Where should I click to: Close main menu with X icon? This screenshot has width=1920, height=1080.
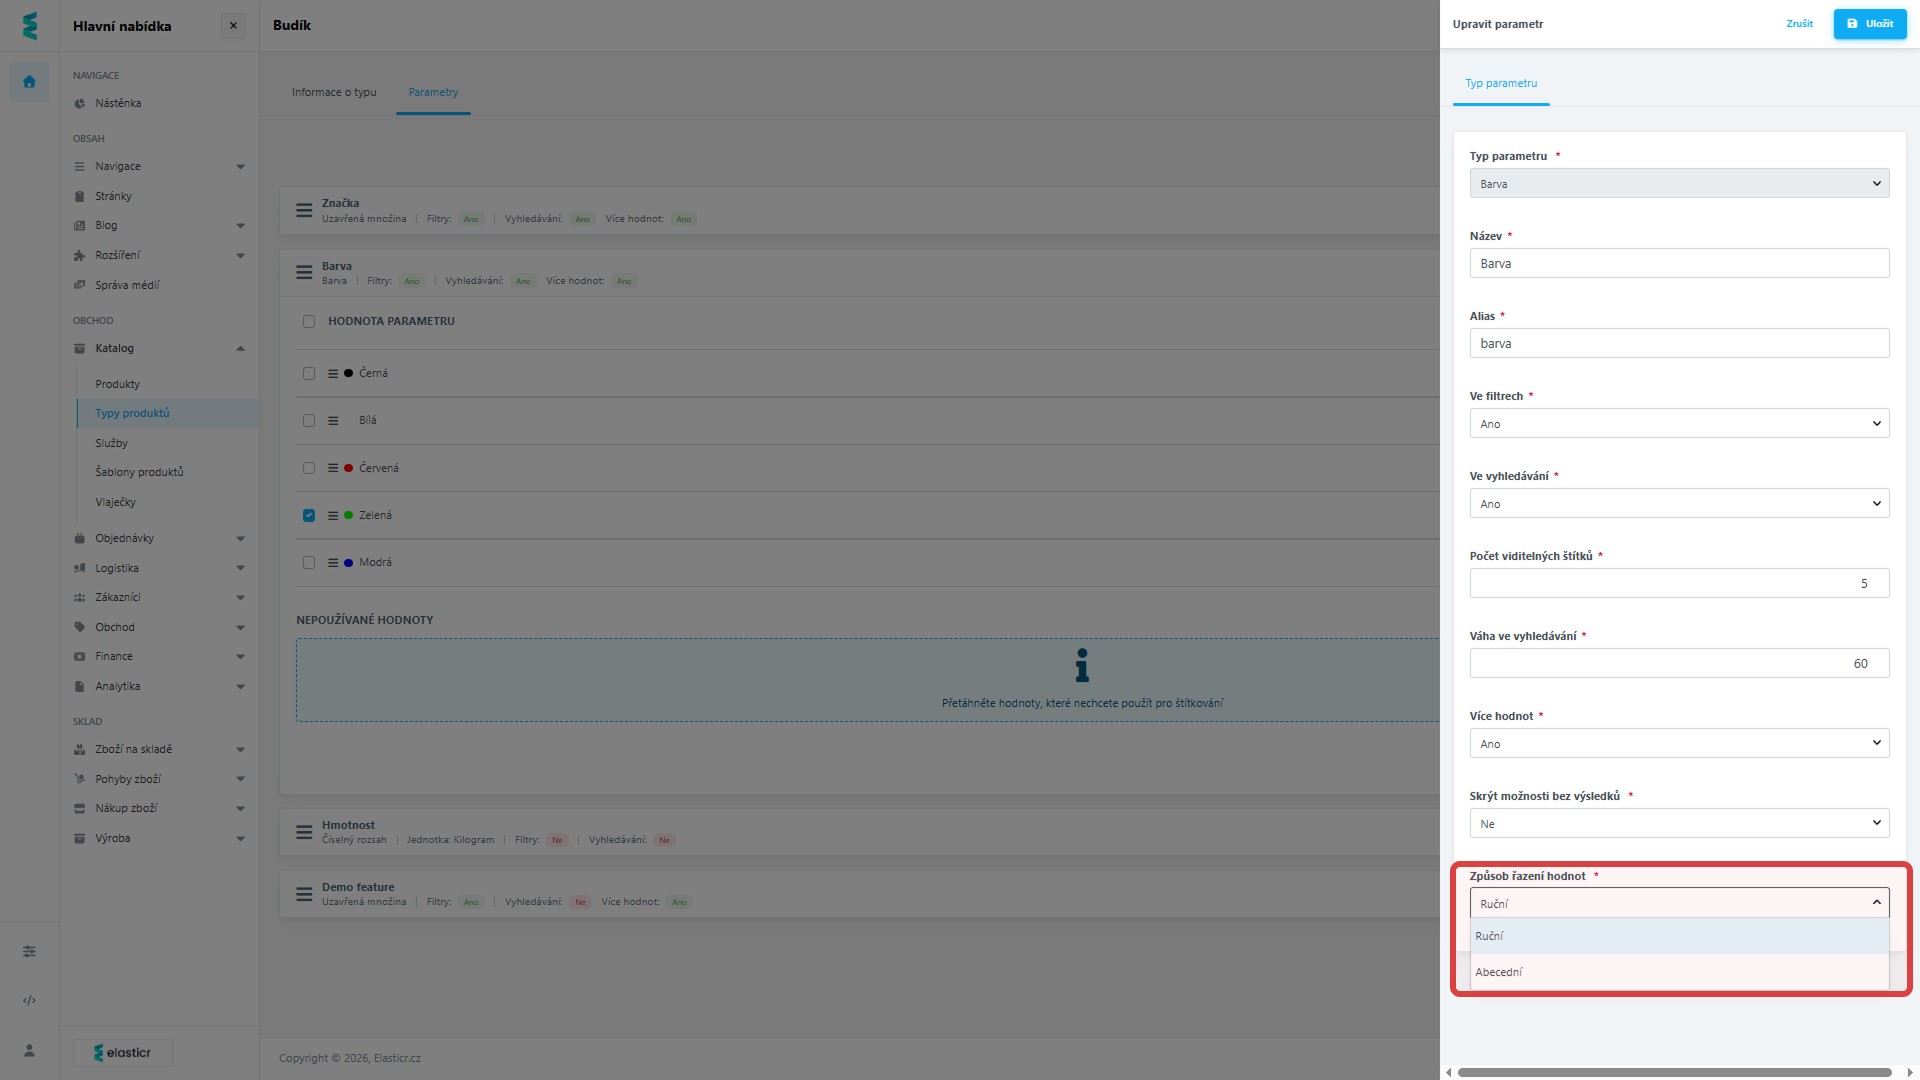pos(233,26)
